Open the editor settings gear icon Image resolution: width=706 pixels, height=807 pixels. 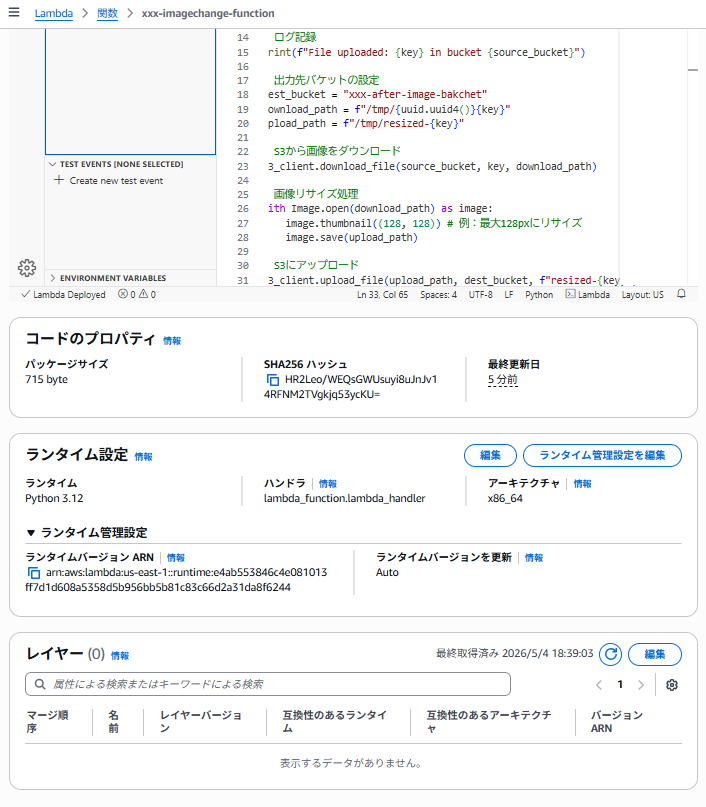27,268
